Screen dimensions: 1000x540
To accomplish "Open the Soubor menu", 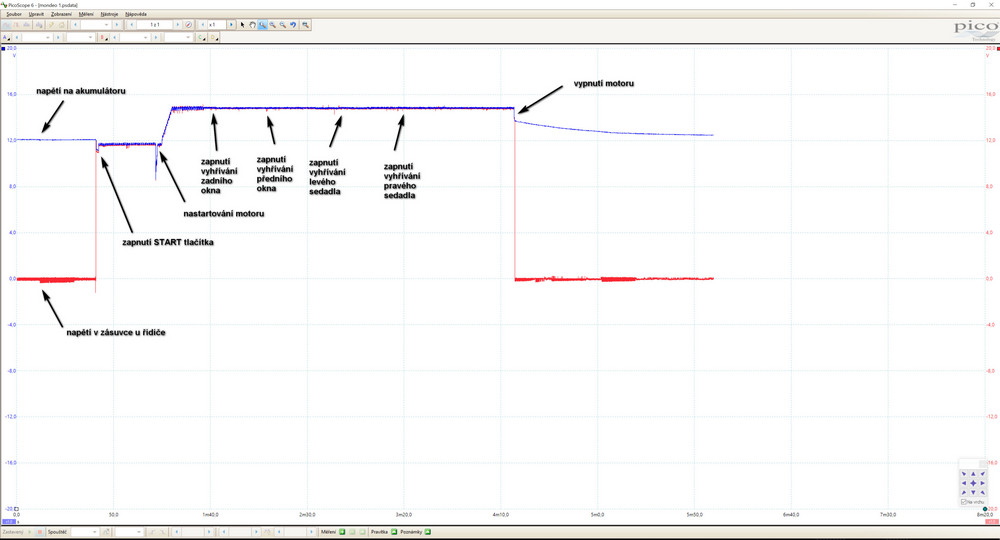I will click(x=14, y=14).
